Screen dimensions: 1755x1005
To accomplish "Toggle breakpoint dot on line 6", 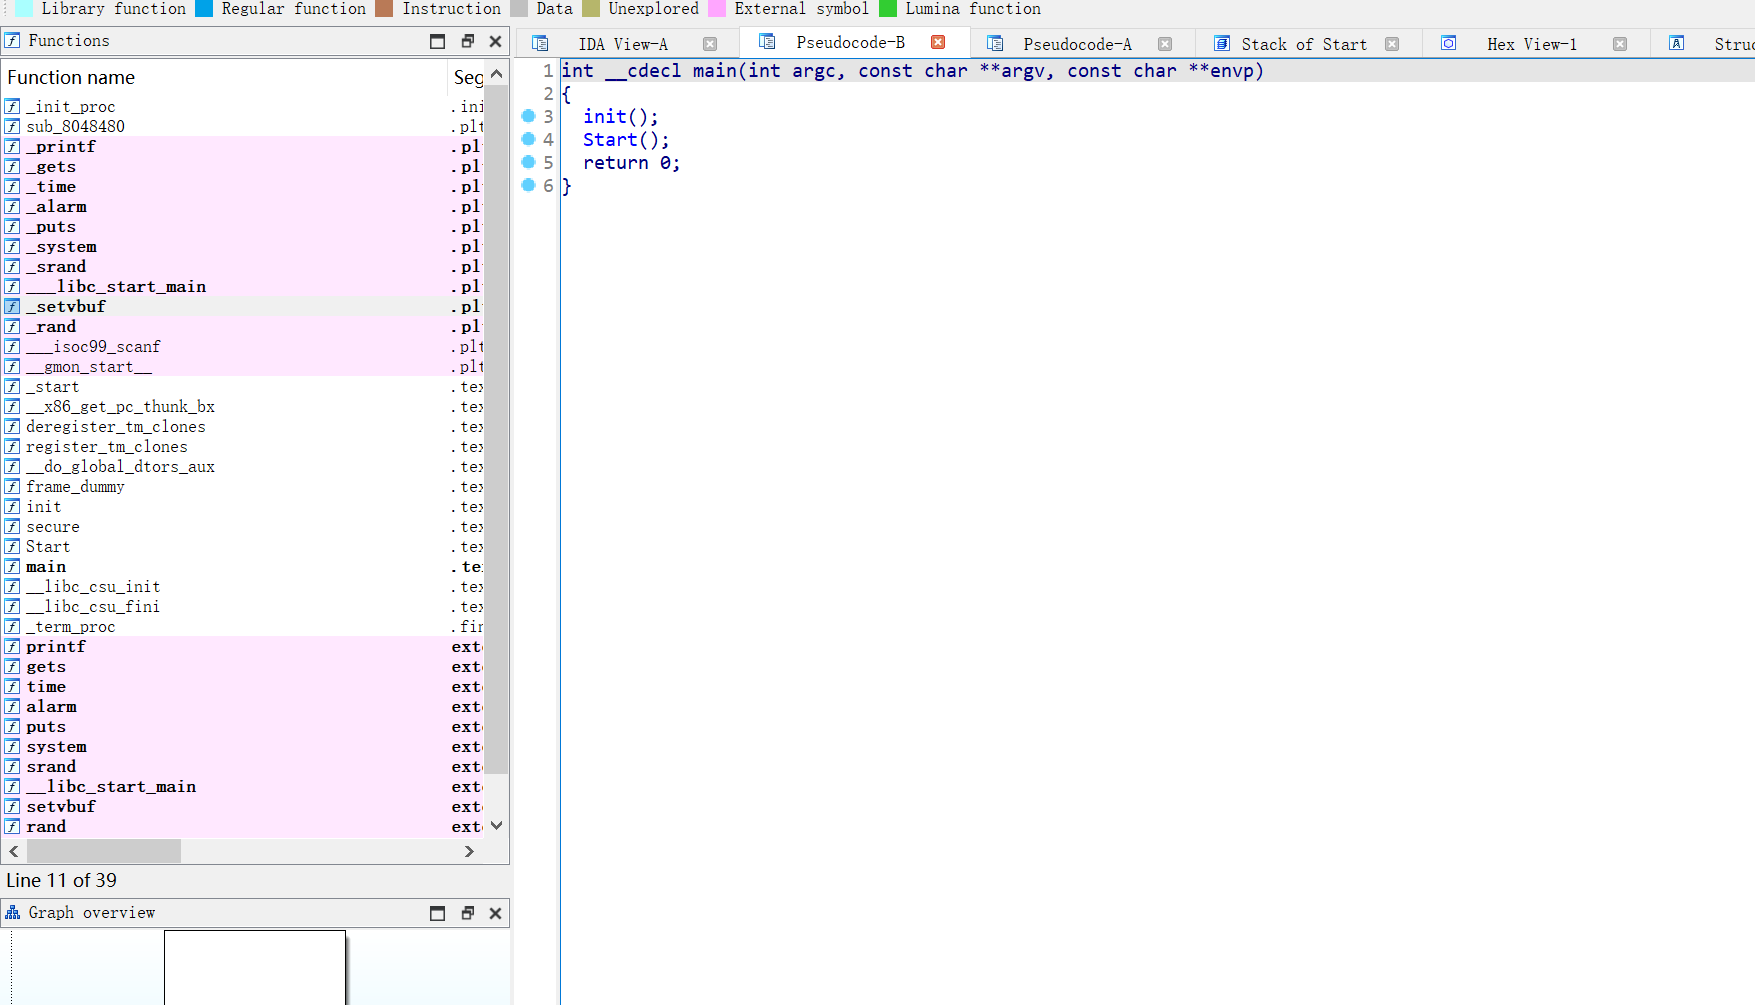I will click(x=529, y=185).
